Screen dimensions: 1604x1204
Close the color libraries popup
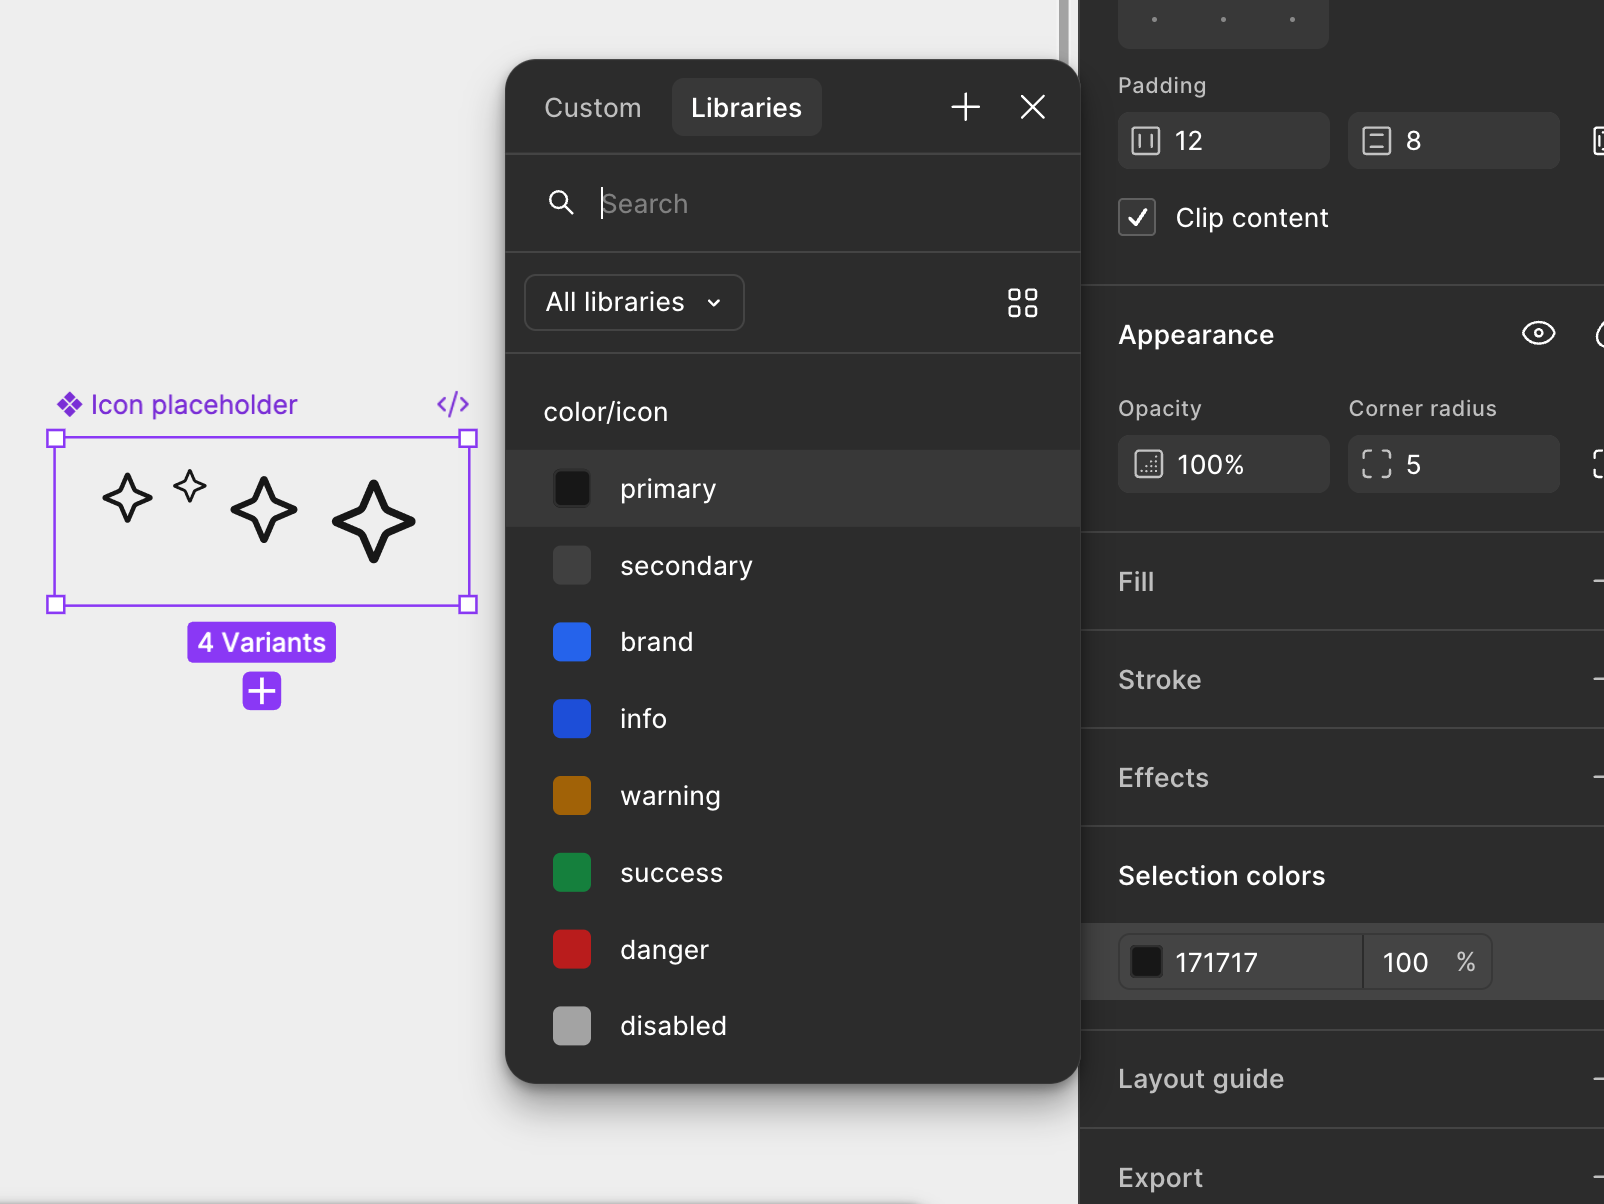(1033, 107)
